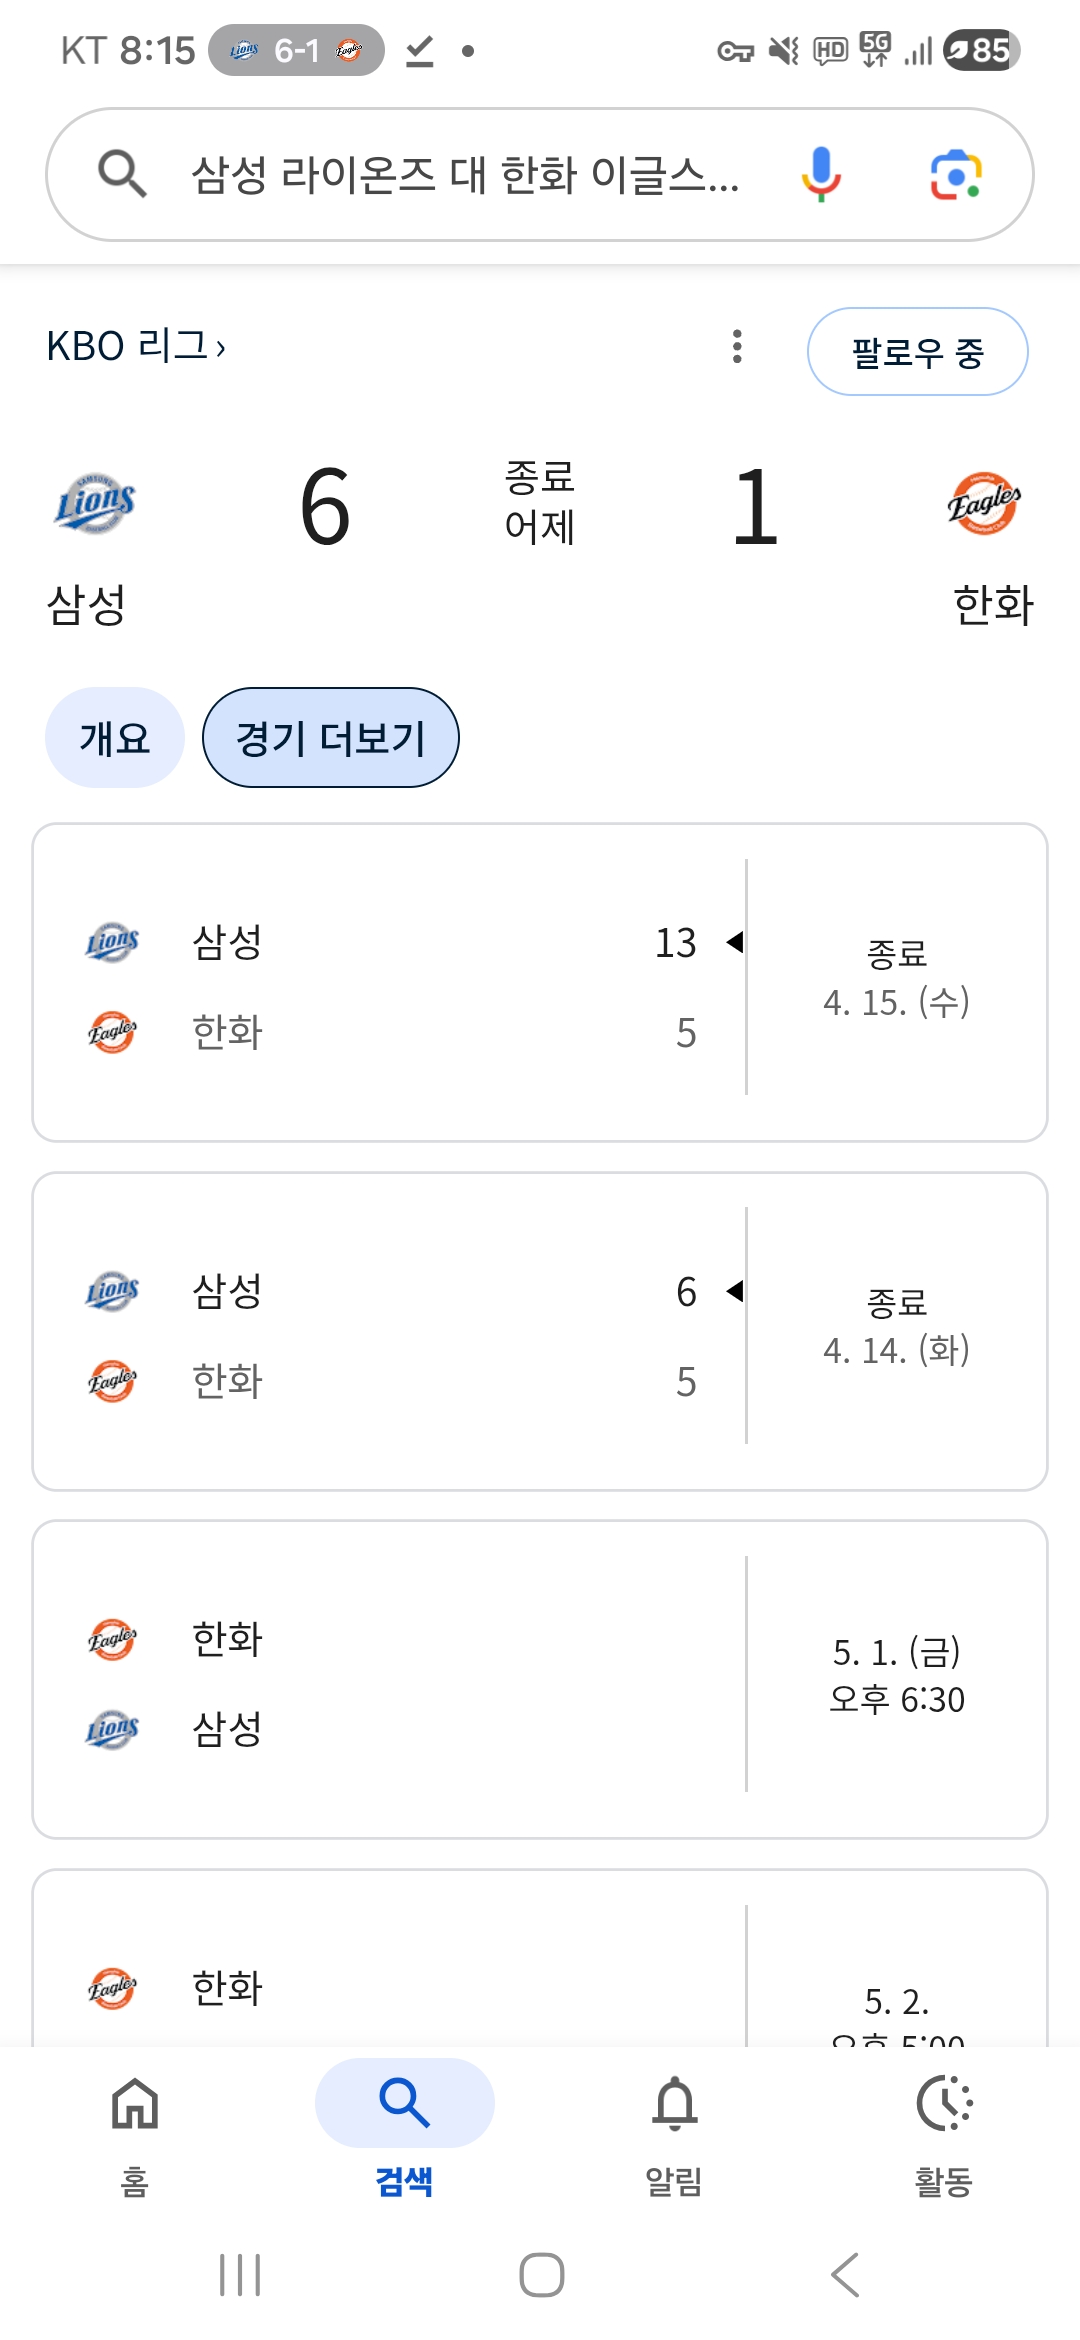Tap the search query text field

465,175
